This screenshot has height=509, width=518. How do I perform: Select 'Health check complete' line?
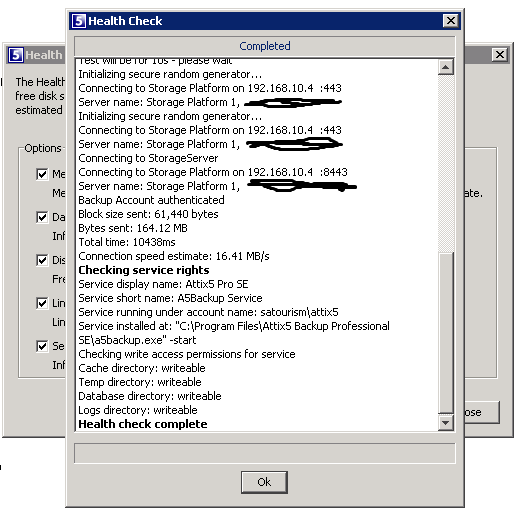click(x=143, y=424)
